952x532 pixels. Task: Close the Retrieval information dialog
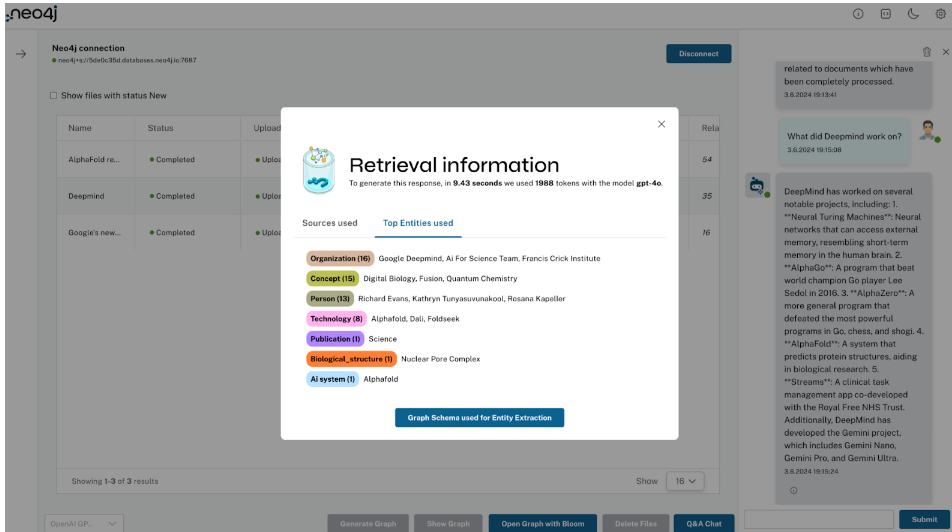click(661, 124)
